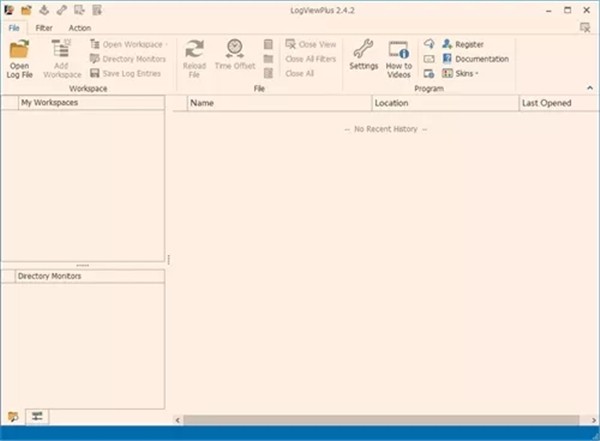Viewport: 600px width, 441px height.
Task: Click the last quick access document icon
Action: pos(97,10)
